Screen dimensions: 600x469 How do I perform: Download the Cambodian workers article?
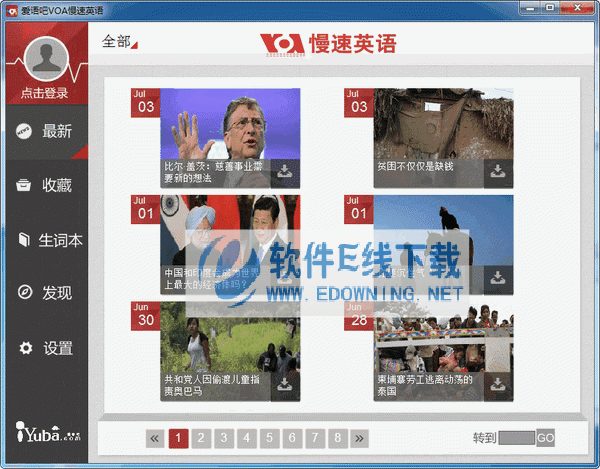[x=498, y=384]
